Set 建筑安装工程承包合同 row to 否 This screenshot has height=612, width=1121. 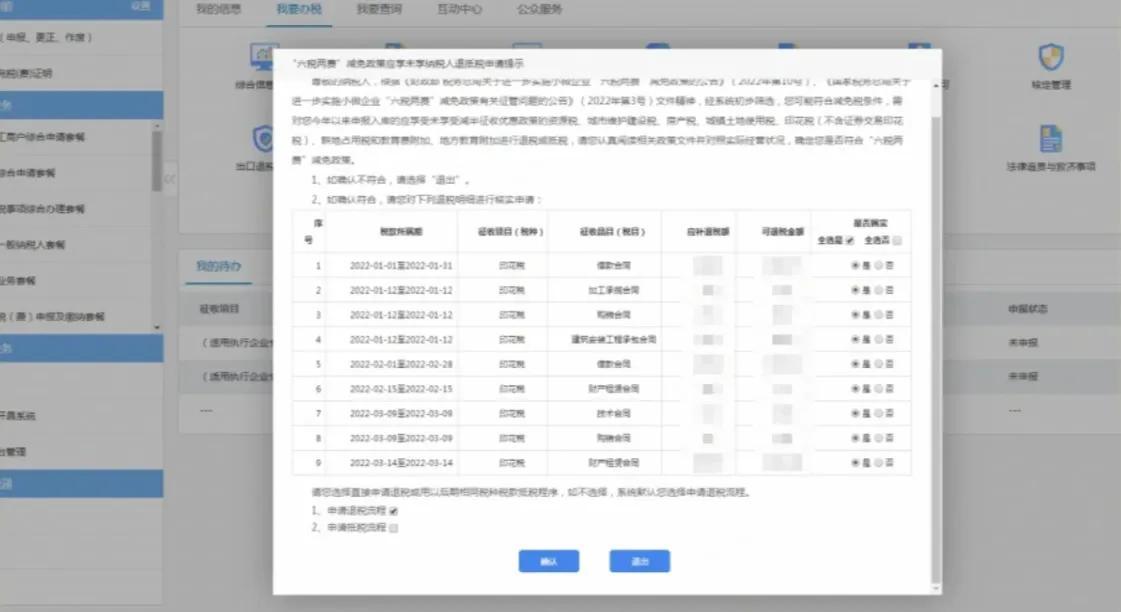[879, 340]
